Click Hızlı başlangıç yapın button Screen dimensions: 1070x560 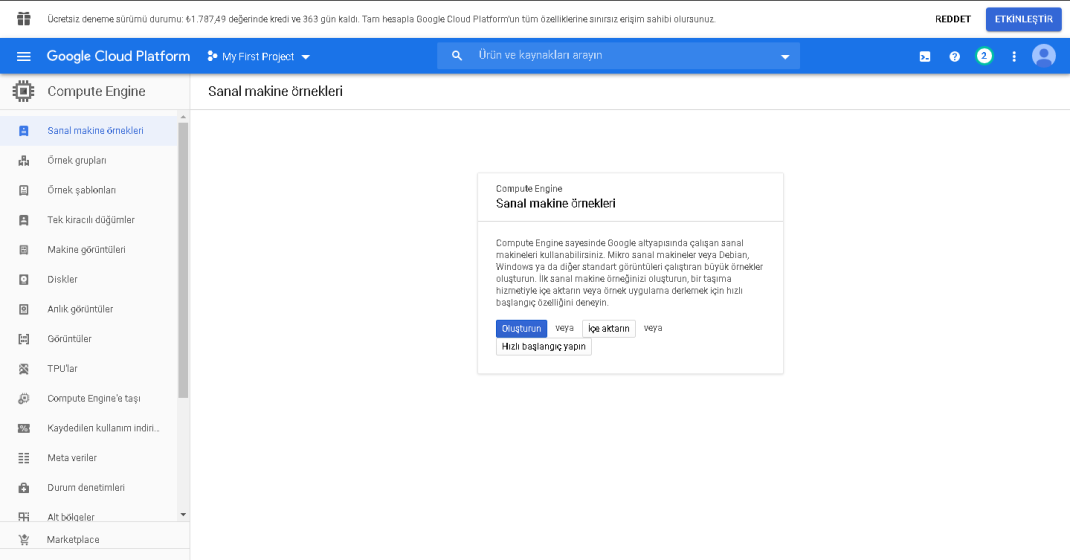(x=544, y=347)
